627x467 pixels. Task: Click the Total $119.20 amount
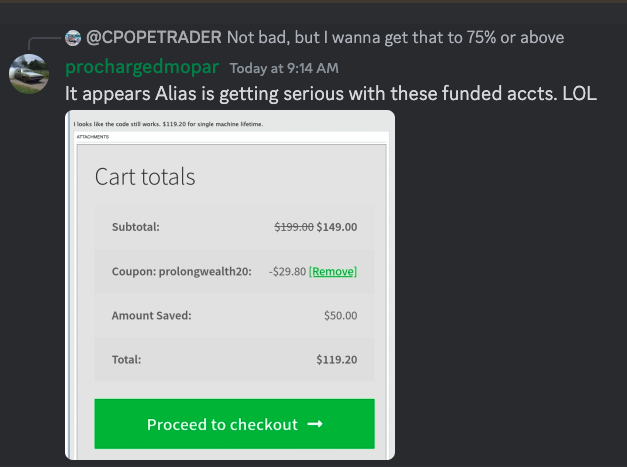pos(336,359)
